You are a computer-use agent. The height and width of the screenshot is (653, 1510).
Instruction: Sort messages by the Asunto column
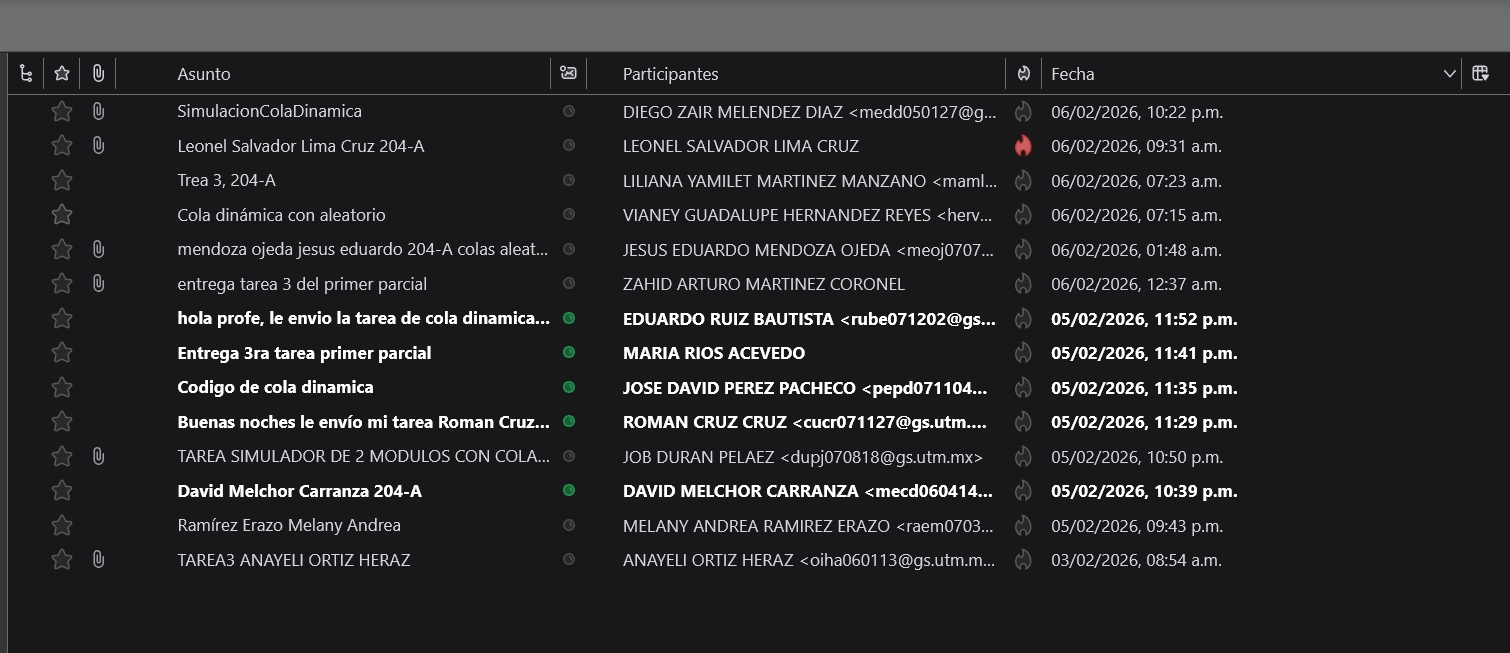[204, 74]
